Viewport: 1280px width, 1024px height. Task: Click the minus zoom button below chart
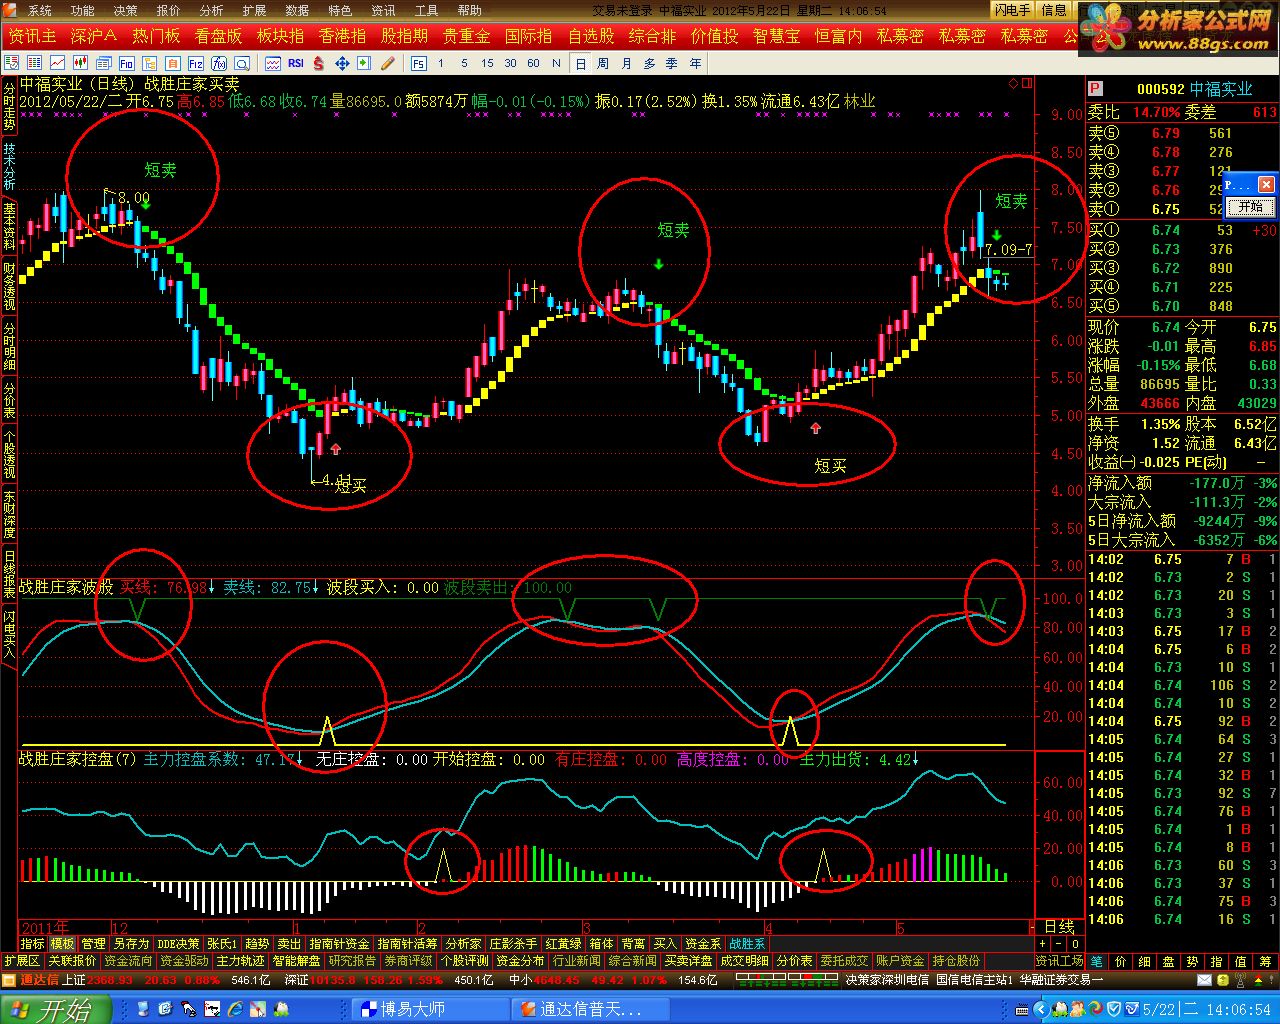pyautogui.click(x=1059, y=943)
